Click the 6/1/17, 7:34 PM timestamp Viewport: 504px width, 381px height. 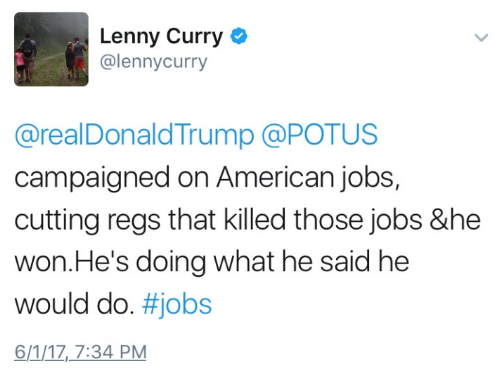click(80, 352)
